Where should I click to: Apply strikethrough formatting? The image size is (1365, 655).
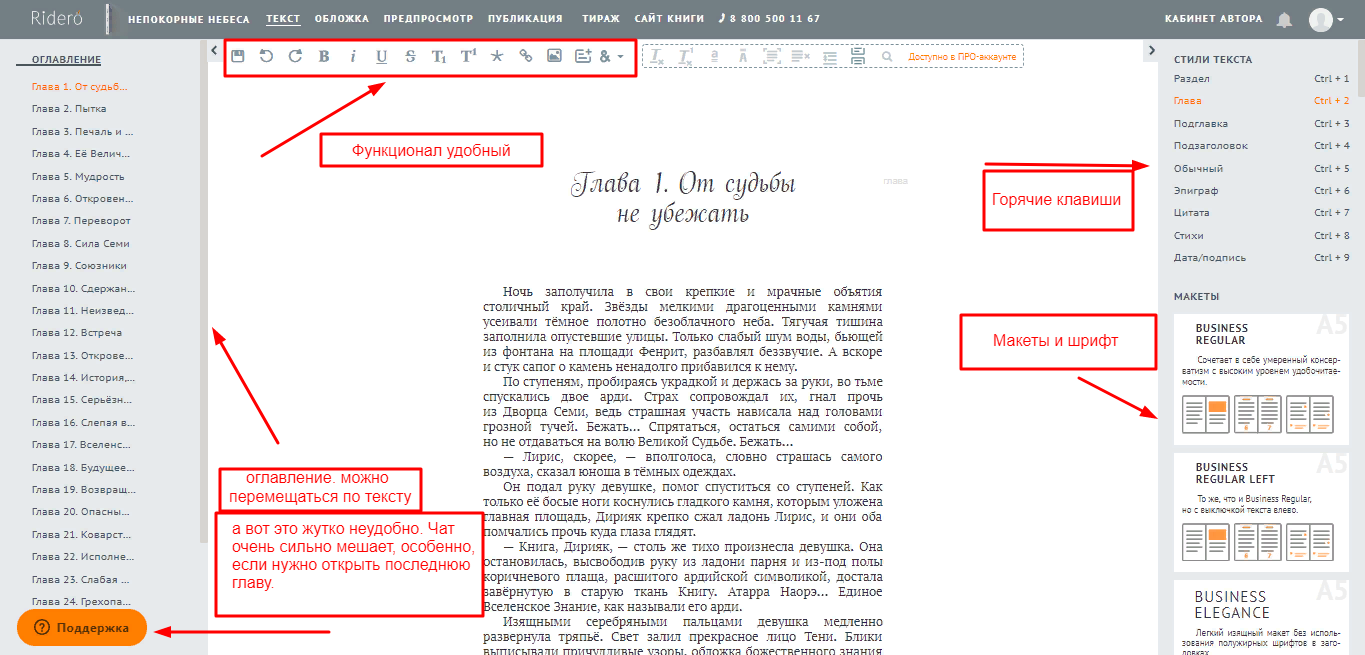(x=410, y=57)
